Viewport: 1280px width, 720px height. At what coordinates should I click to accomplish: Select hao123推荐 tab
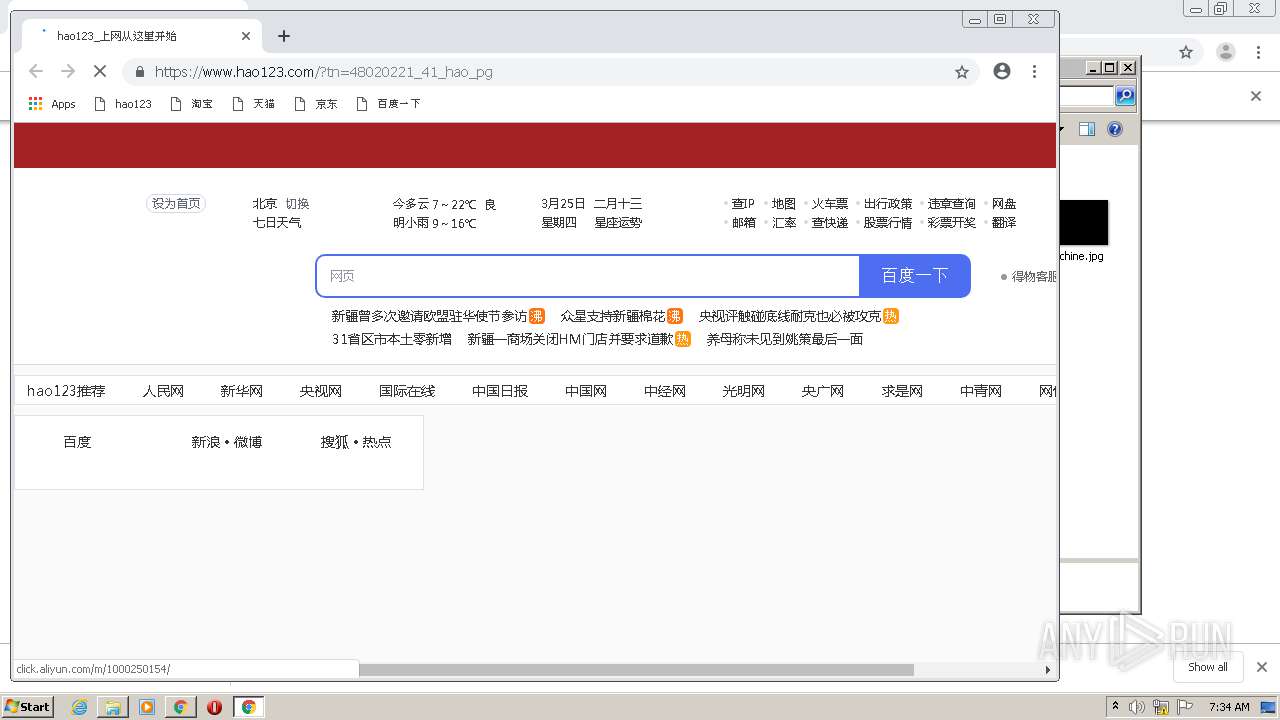[x=66, y=391]
